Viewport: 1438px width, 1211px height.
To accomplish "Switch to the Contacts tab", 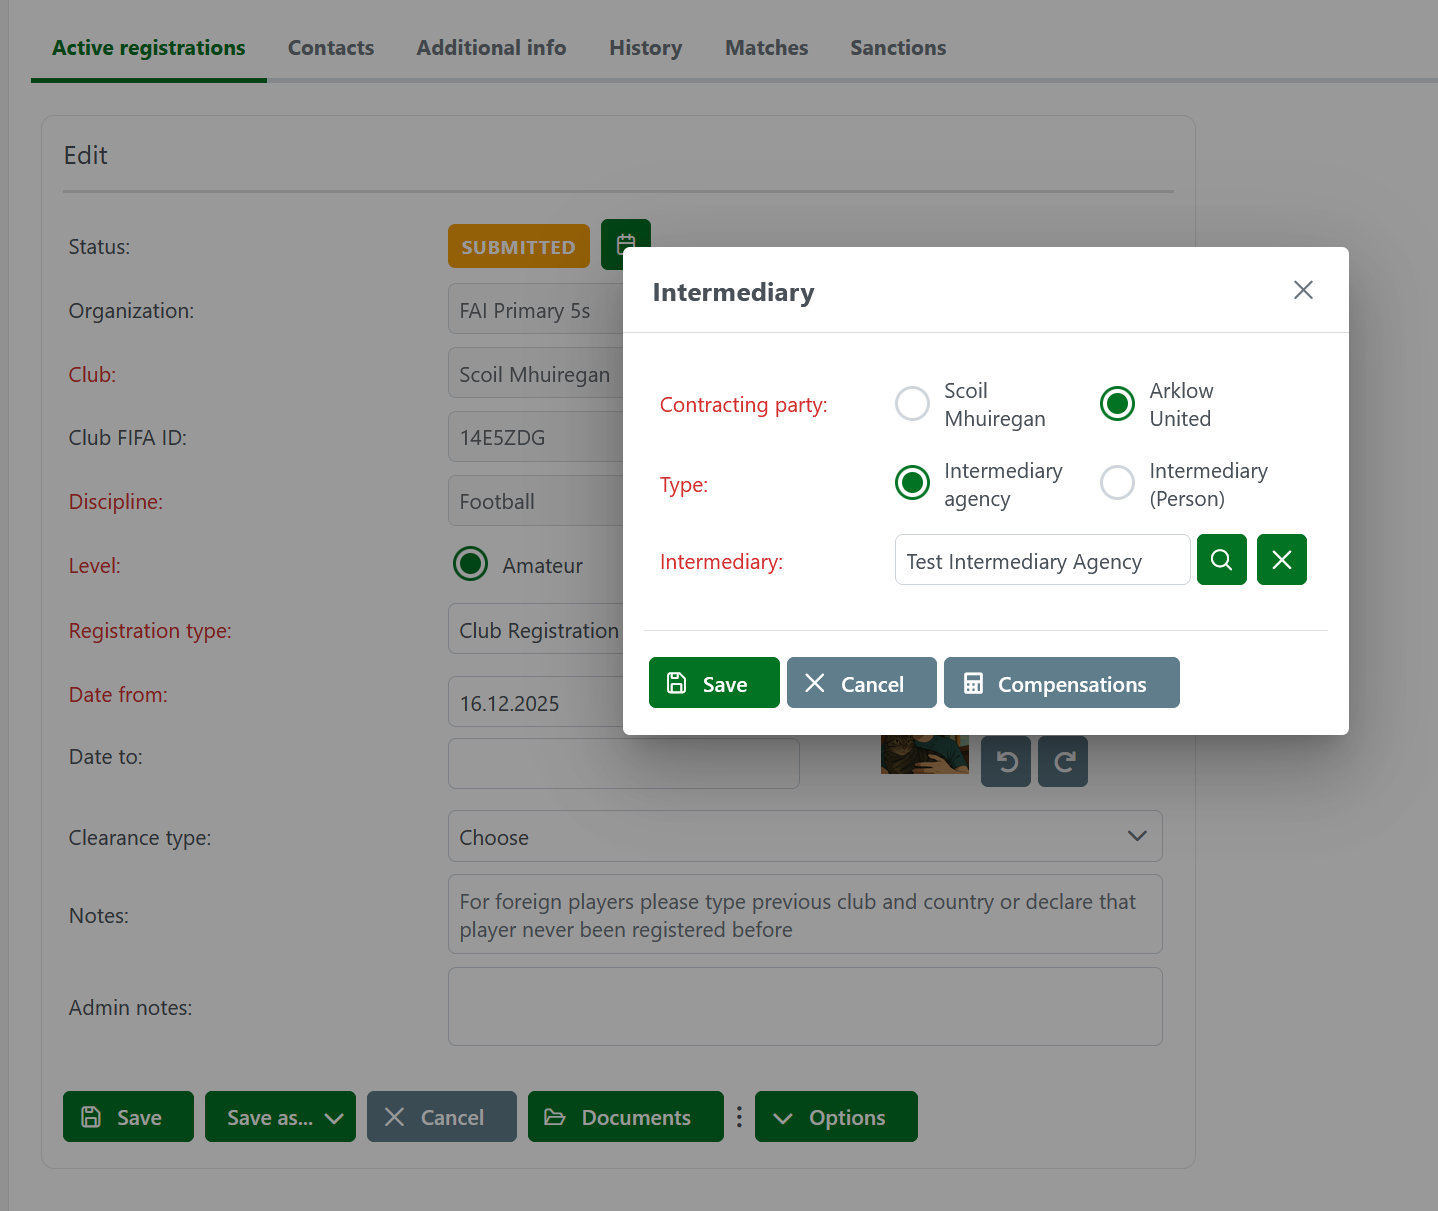I will point(331,48).
